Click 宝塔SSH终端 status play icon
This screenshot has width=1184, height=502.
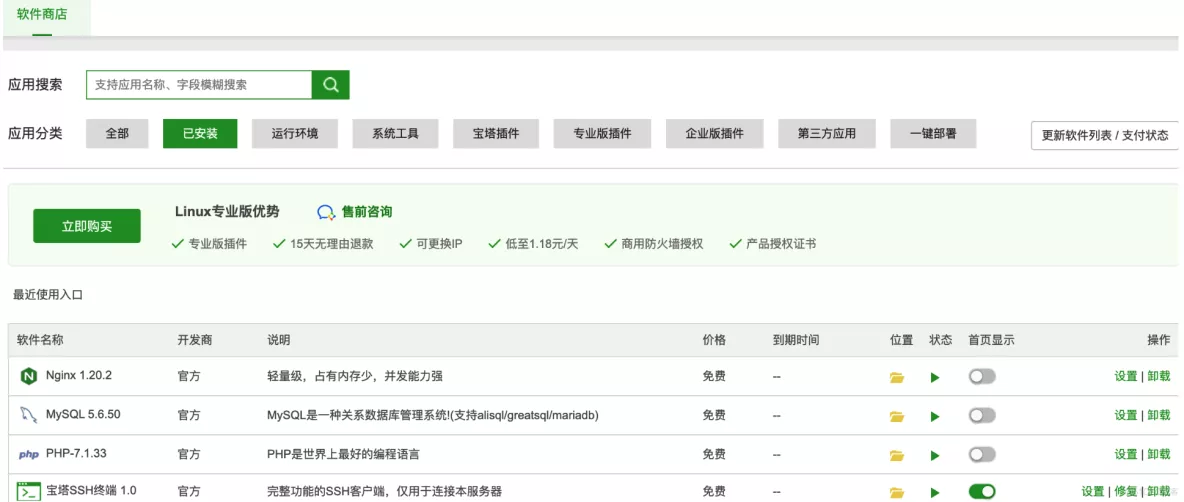(x=935, y=493)
